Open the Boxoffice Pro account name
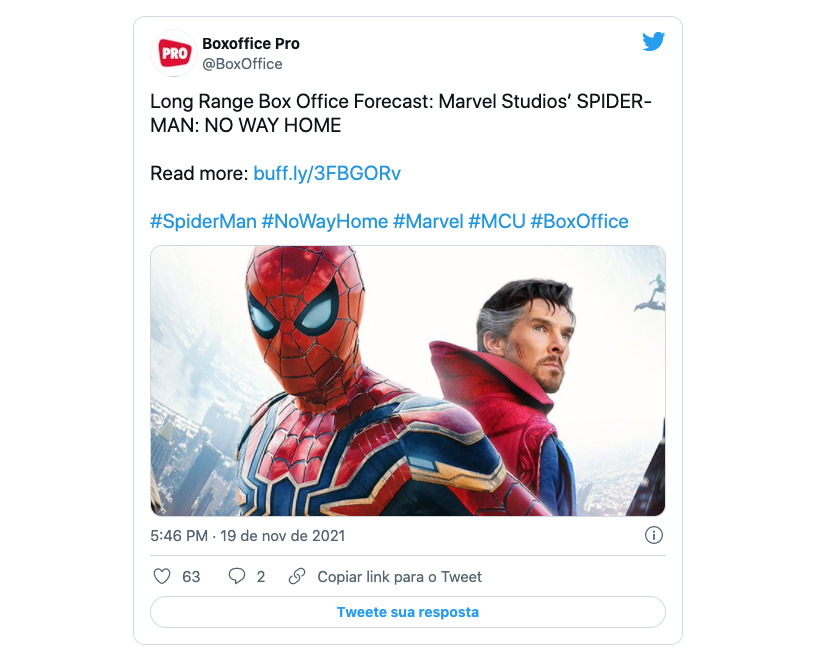The image size is (818, 657). click(251, 44)
